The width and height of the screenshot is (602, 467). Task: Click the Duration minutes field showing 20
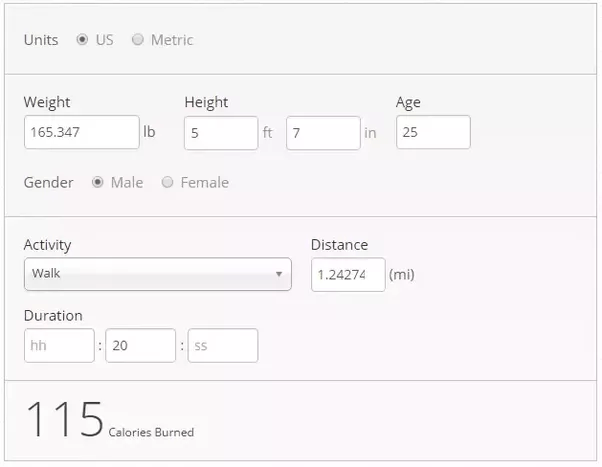click(x=140, y=345)
